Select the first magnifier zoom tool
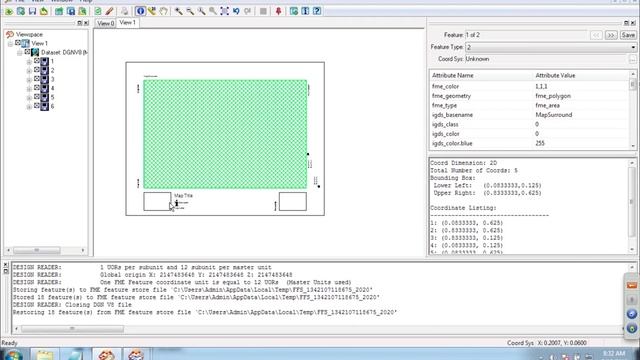The image size is (640, 360). click(179, 11)
